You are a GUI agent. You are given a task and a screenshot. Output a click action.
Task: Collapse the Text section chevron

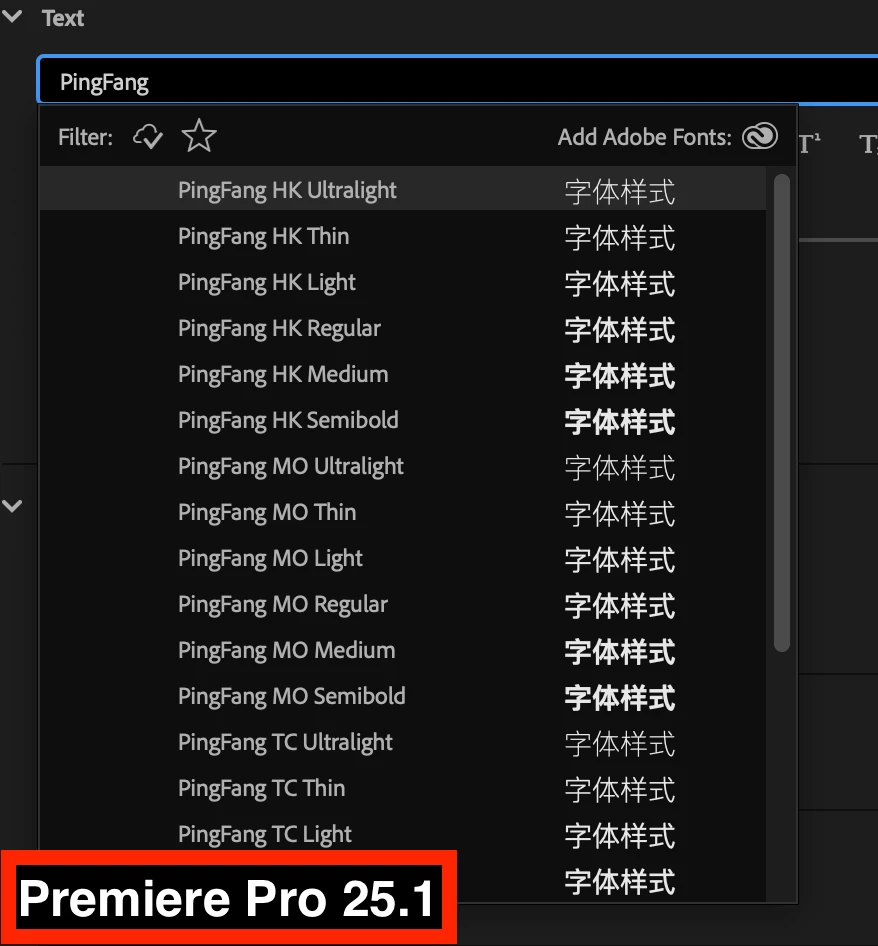click(x=12, y=16)
